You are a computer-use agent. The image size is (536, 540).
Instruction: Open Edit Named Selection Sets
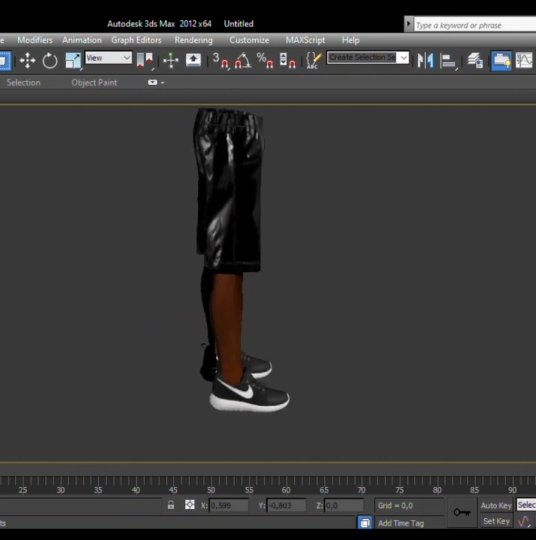313,60
